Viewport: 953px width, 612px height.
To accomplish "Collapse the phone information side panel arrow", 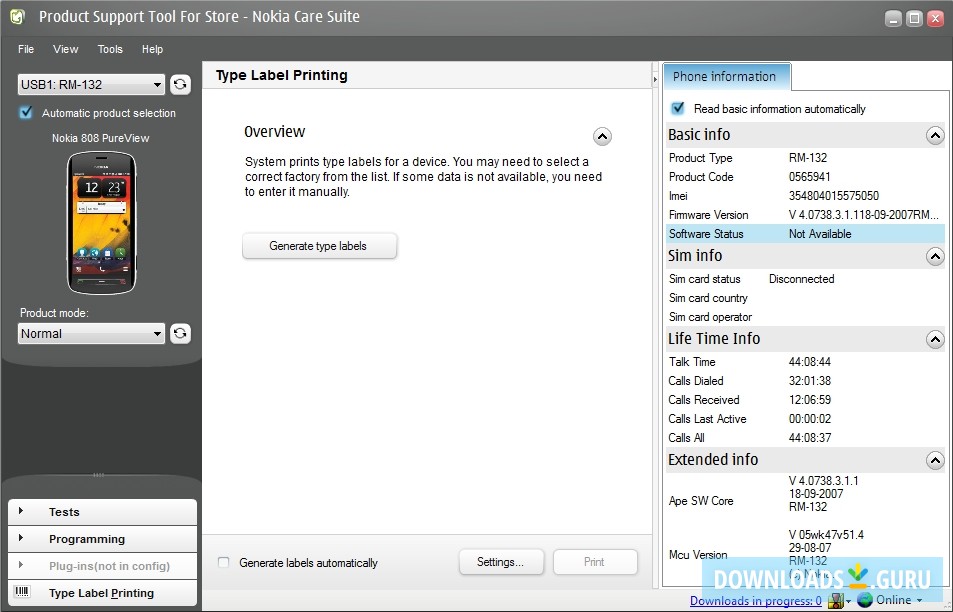I will (x=655, y=79).
